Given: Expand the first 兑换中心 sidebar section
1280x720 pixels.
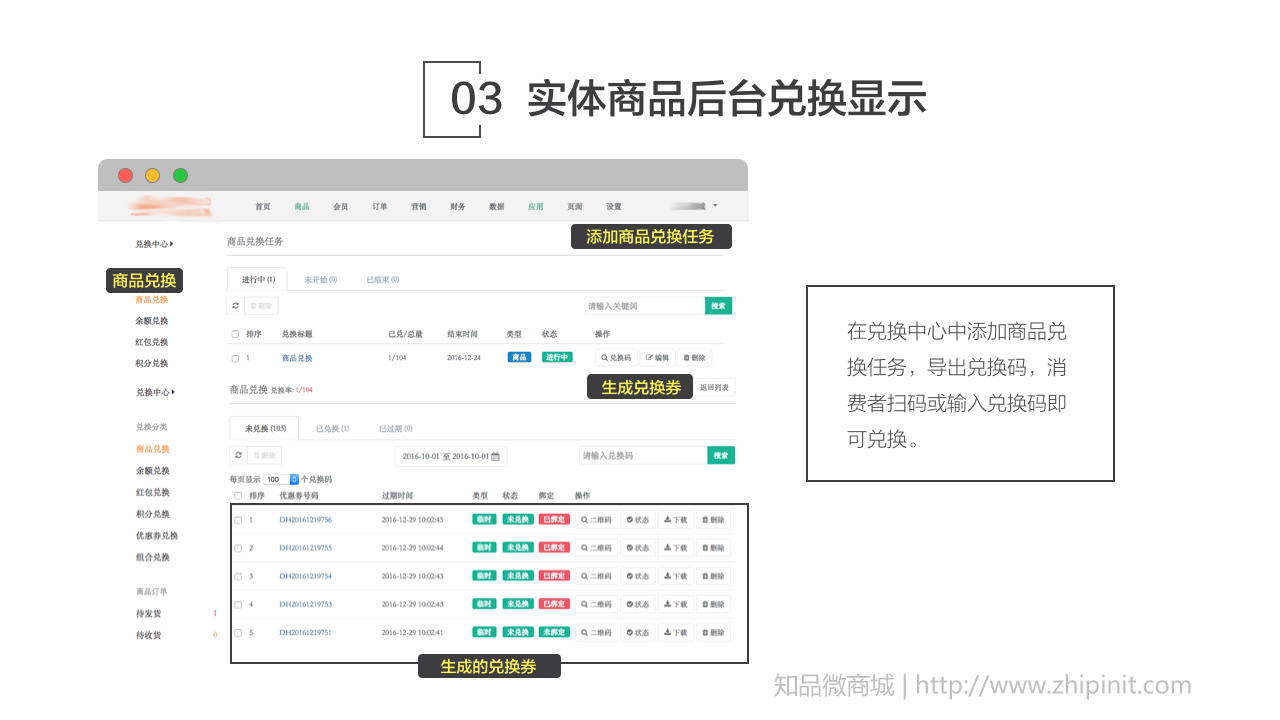Looking at the screenshot, I should pyautogui.click(x=154, y=244).
